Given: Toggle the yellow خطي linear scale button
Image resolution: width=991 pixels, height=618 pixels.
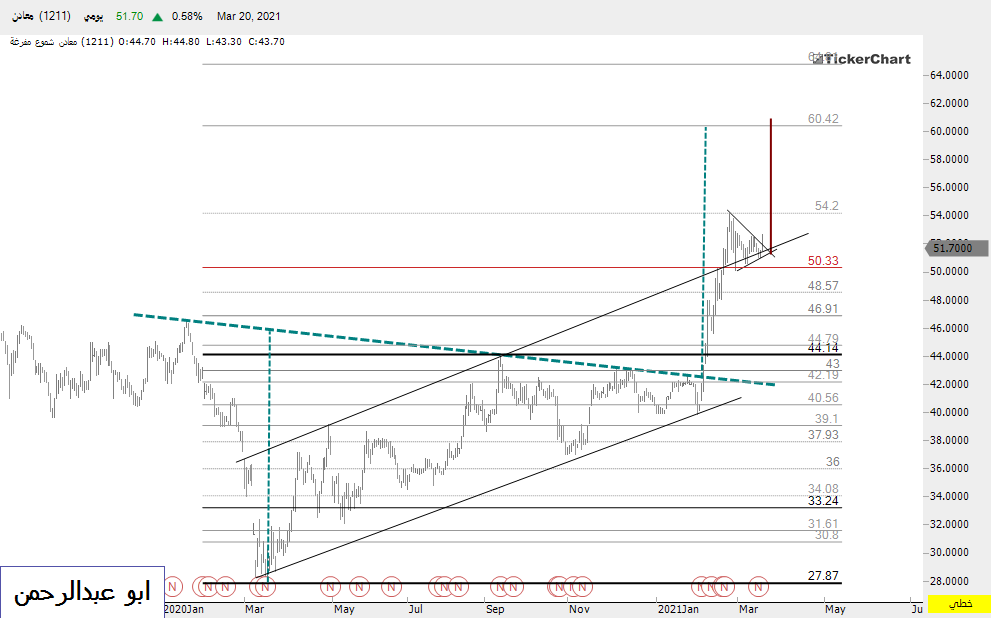Looking at the screenshot, I should click(x=959, y=605).
